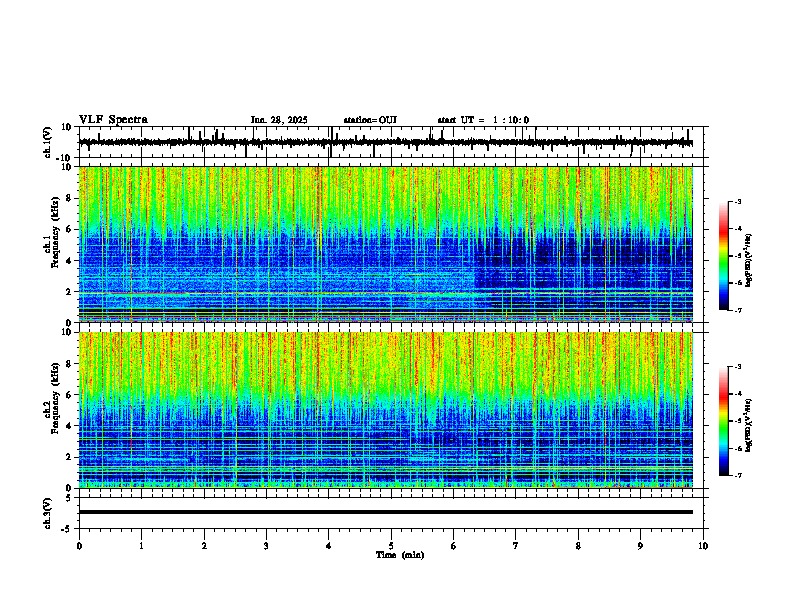
Task: Click the 'ch.3(V)' axis label
Action: pos(48,513)
